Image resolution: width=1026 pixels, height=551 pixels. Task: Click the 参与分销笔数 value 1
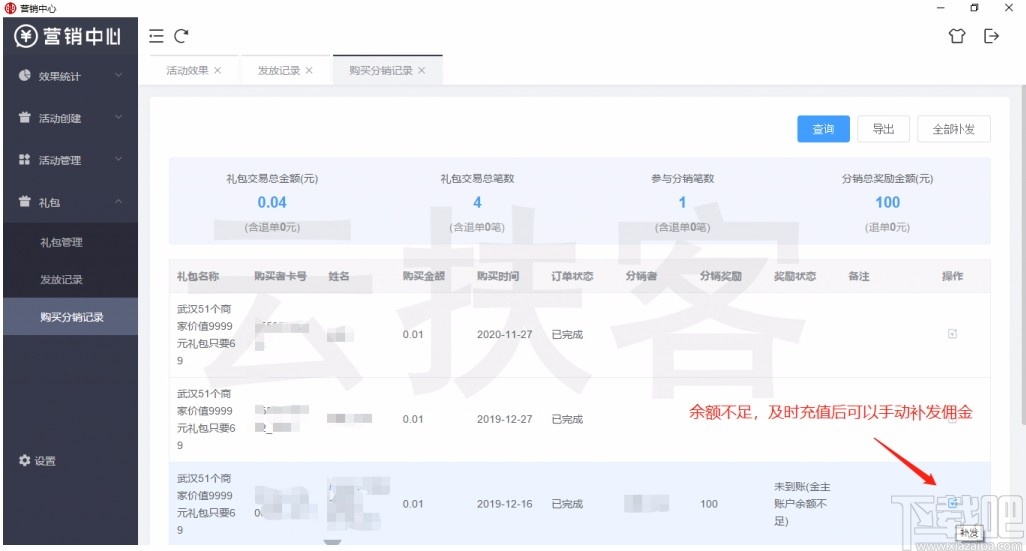coord(682,203)
